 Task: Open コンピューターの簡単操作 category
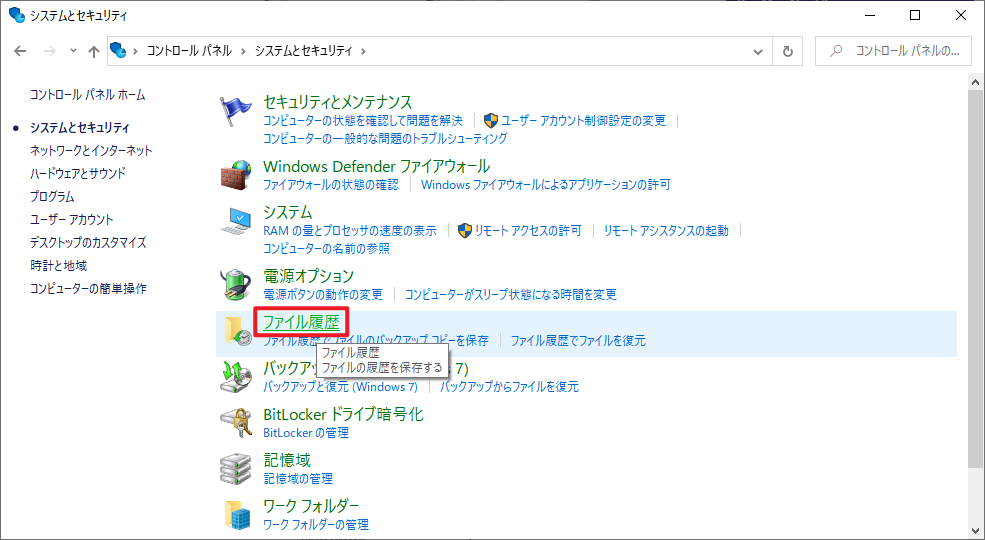click(x=88, y=289)
